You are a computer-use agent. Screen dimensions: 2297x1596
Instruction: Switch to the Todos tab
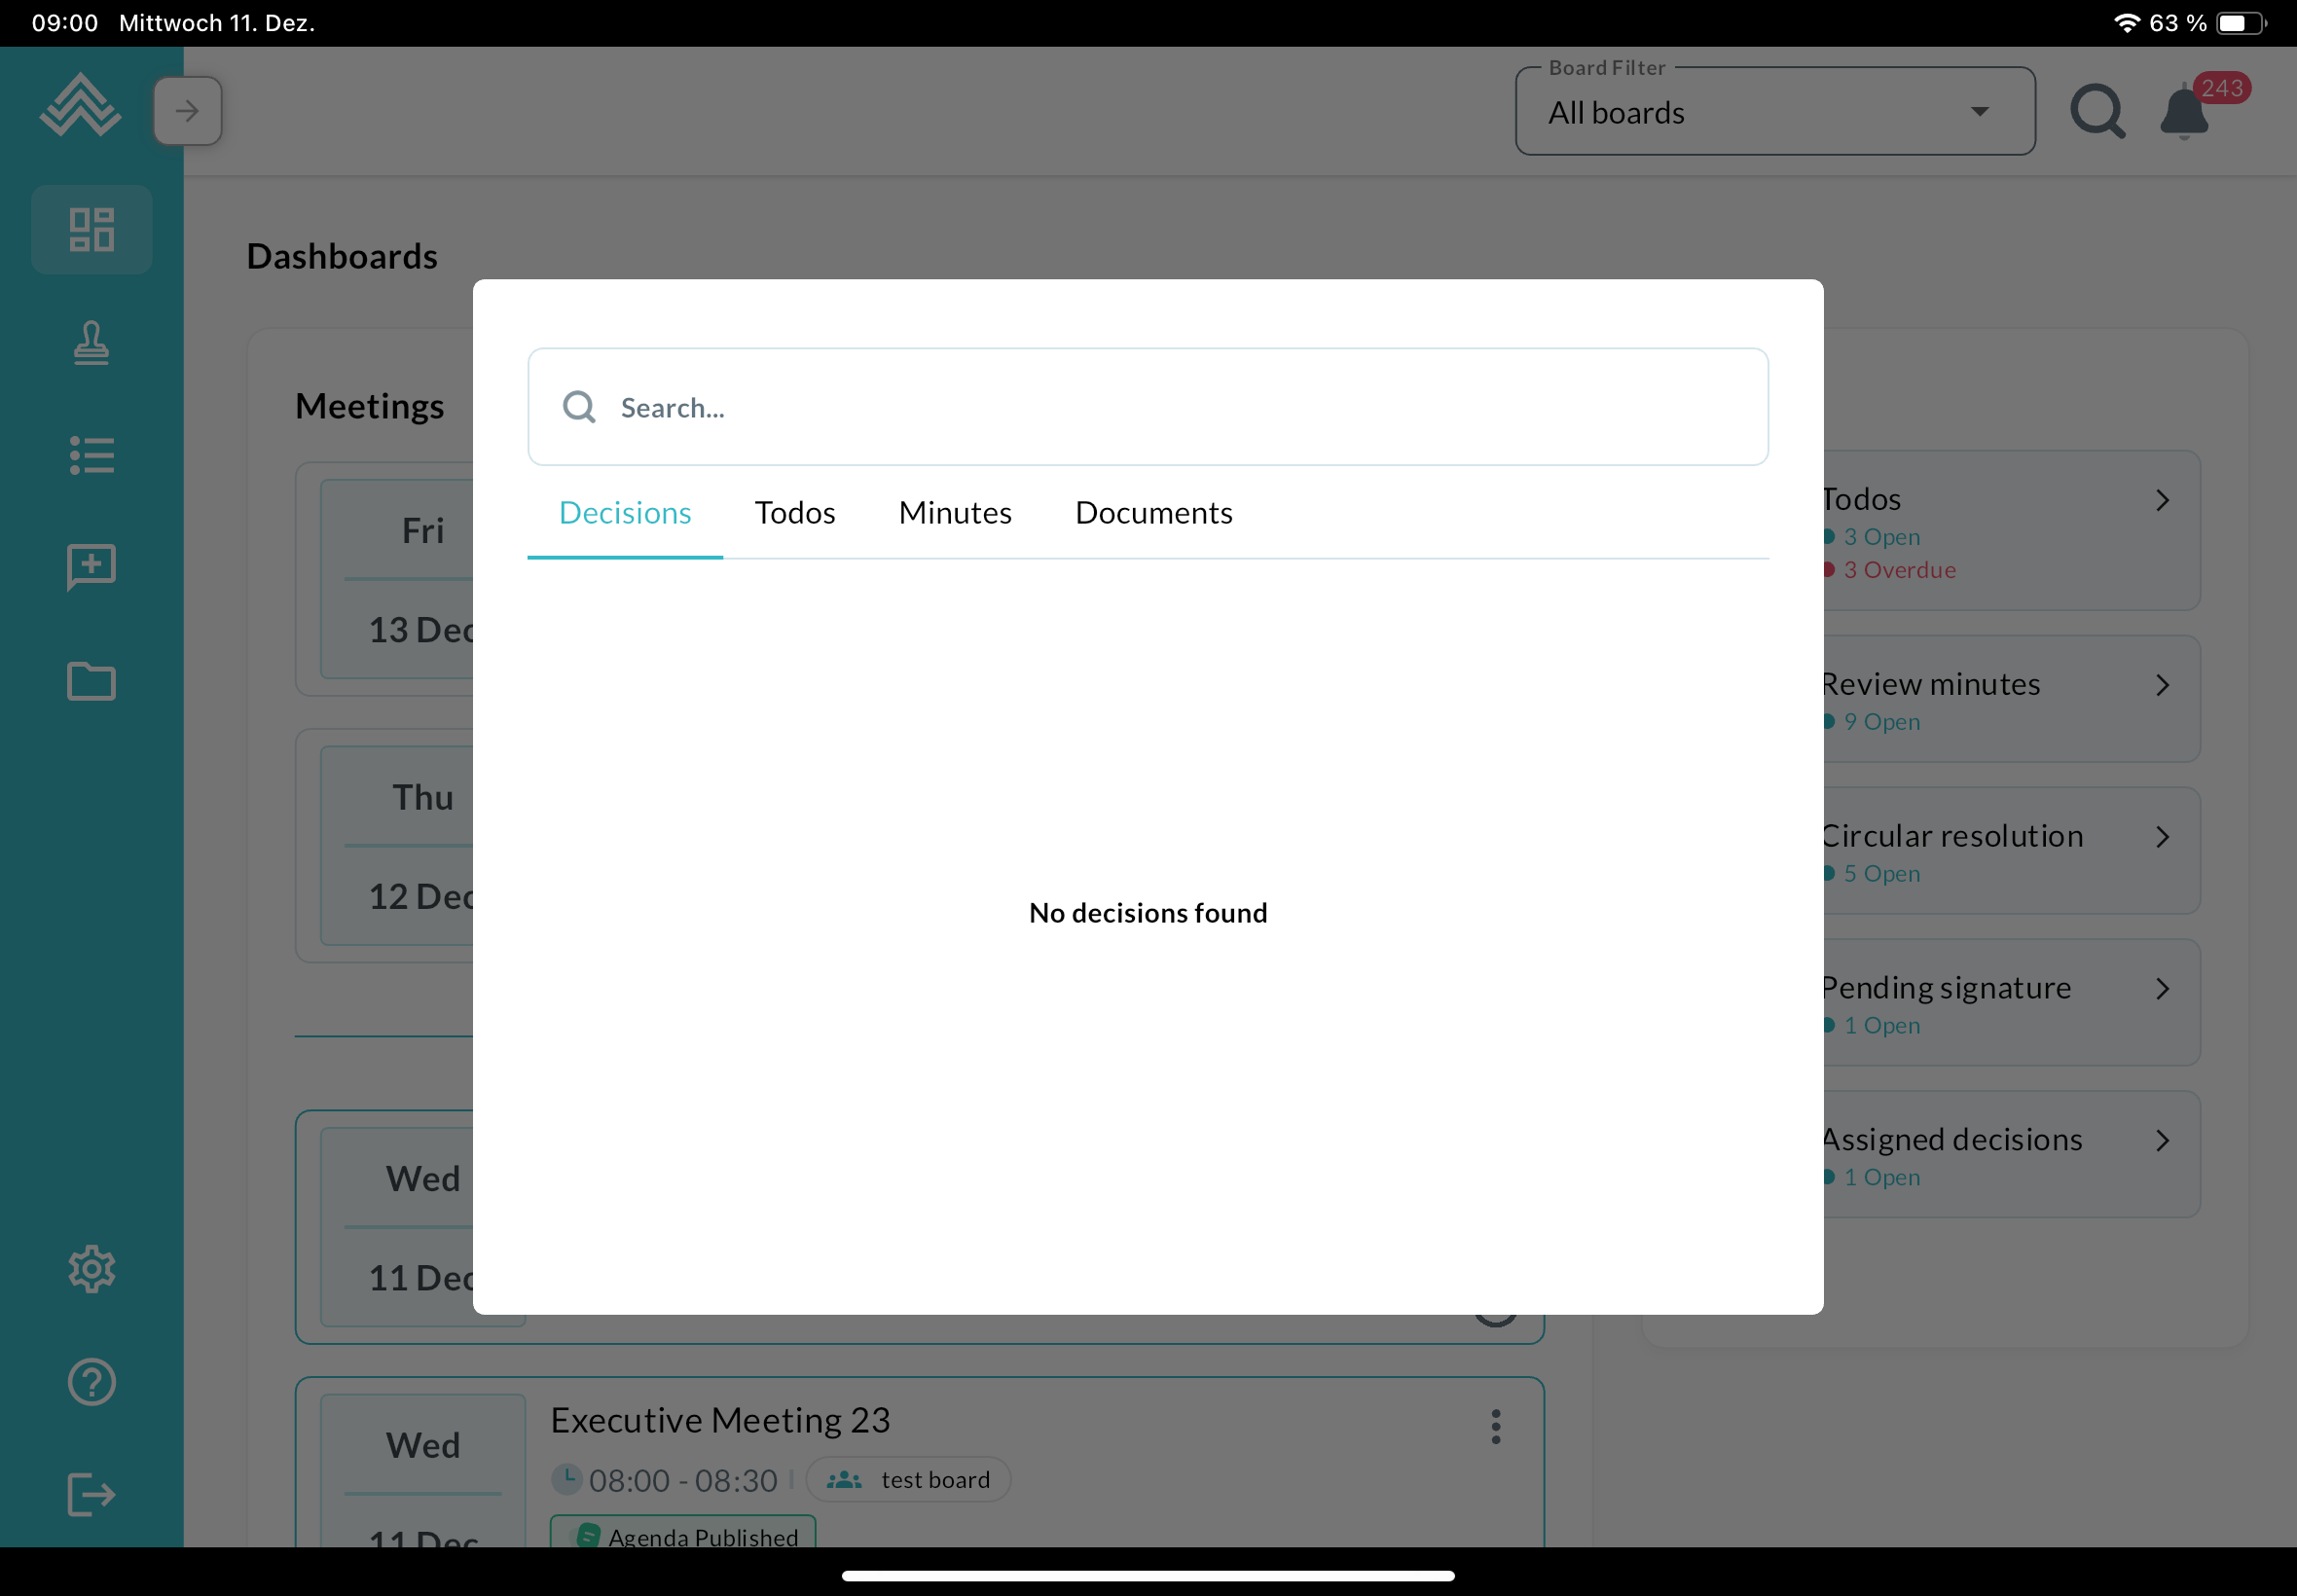tap(794, 513)
